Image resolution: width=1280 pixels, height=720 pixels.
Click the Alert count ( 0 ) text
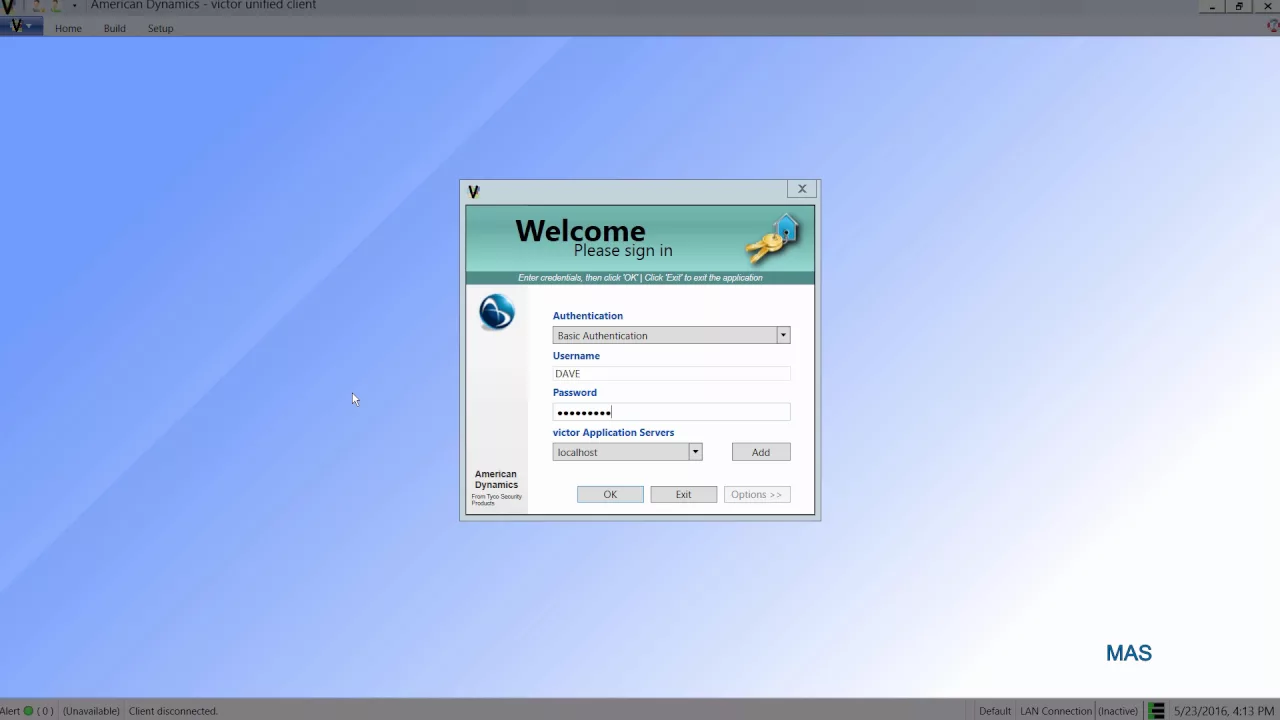pos(45,711)
